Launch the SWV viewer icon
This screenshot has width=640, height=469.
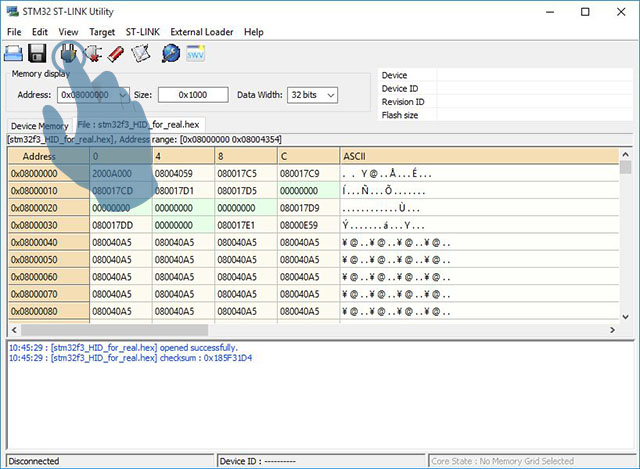click(196, 53)
